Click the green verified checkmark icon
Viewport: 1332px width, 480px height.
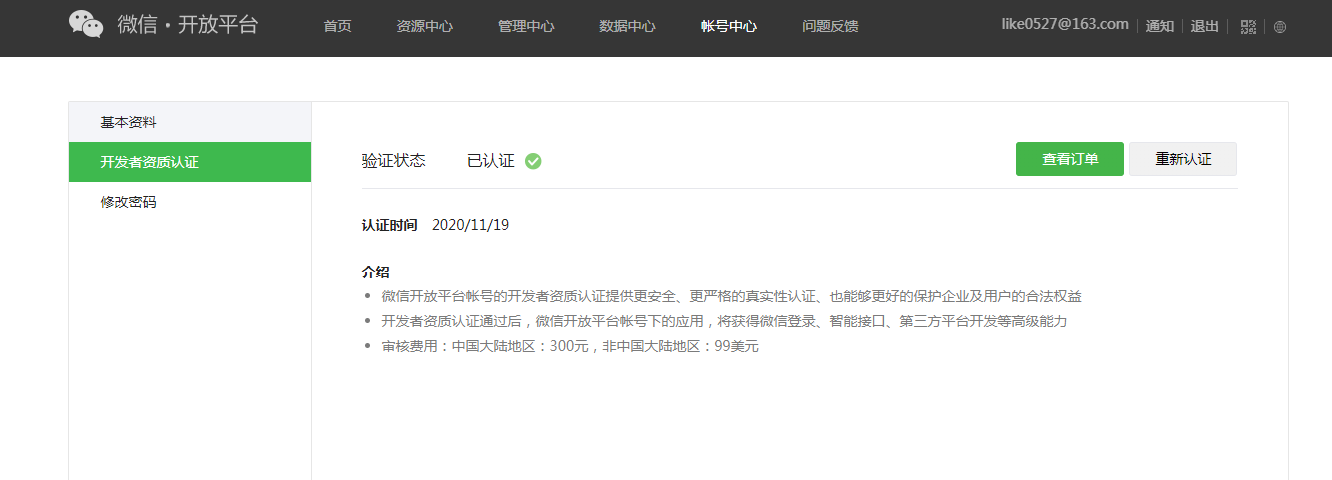tap(533, 161)
